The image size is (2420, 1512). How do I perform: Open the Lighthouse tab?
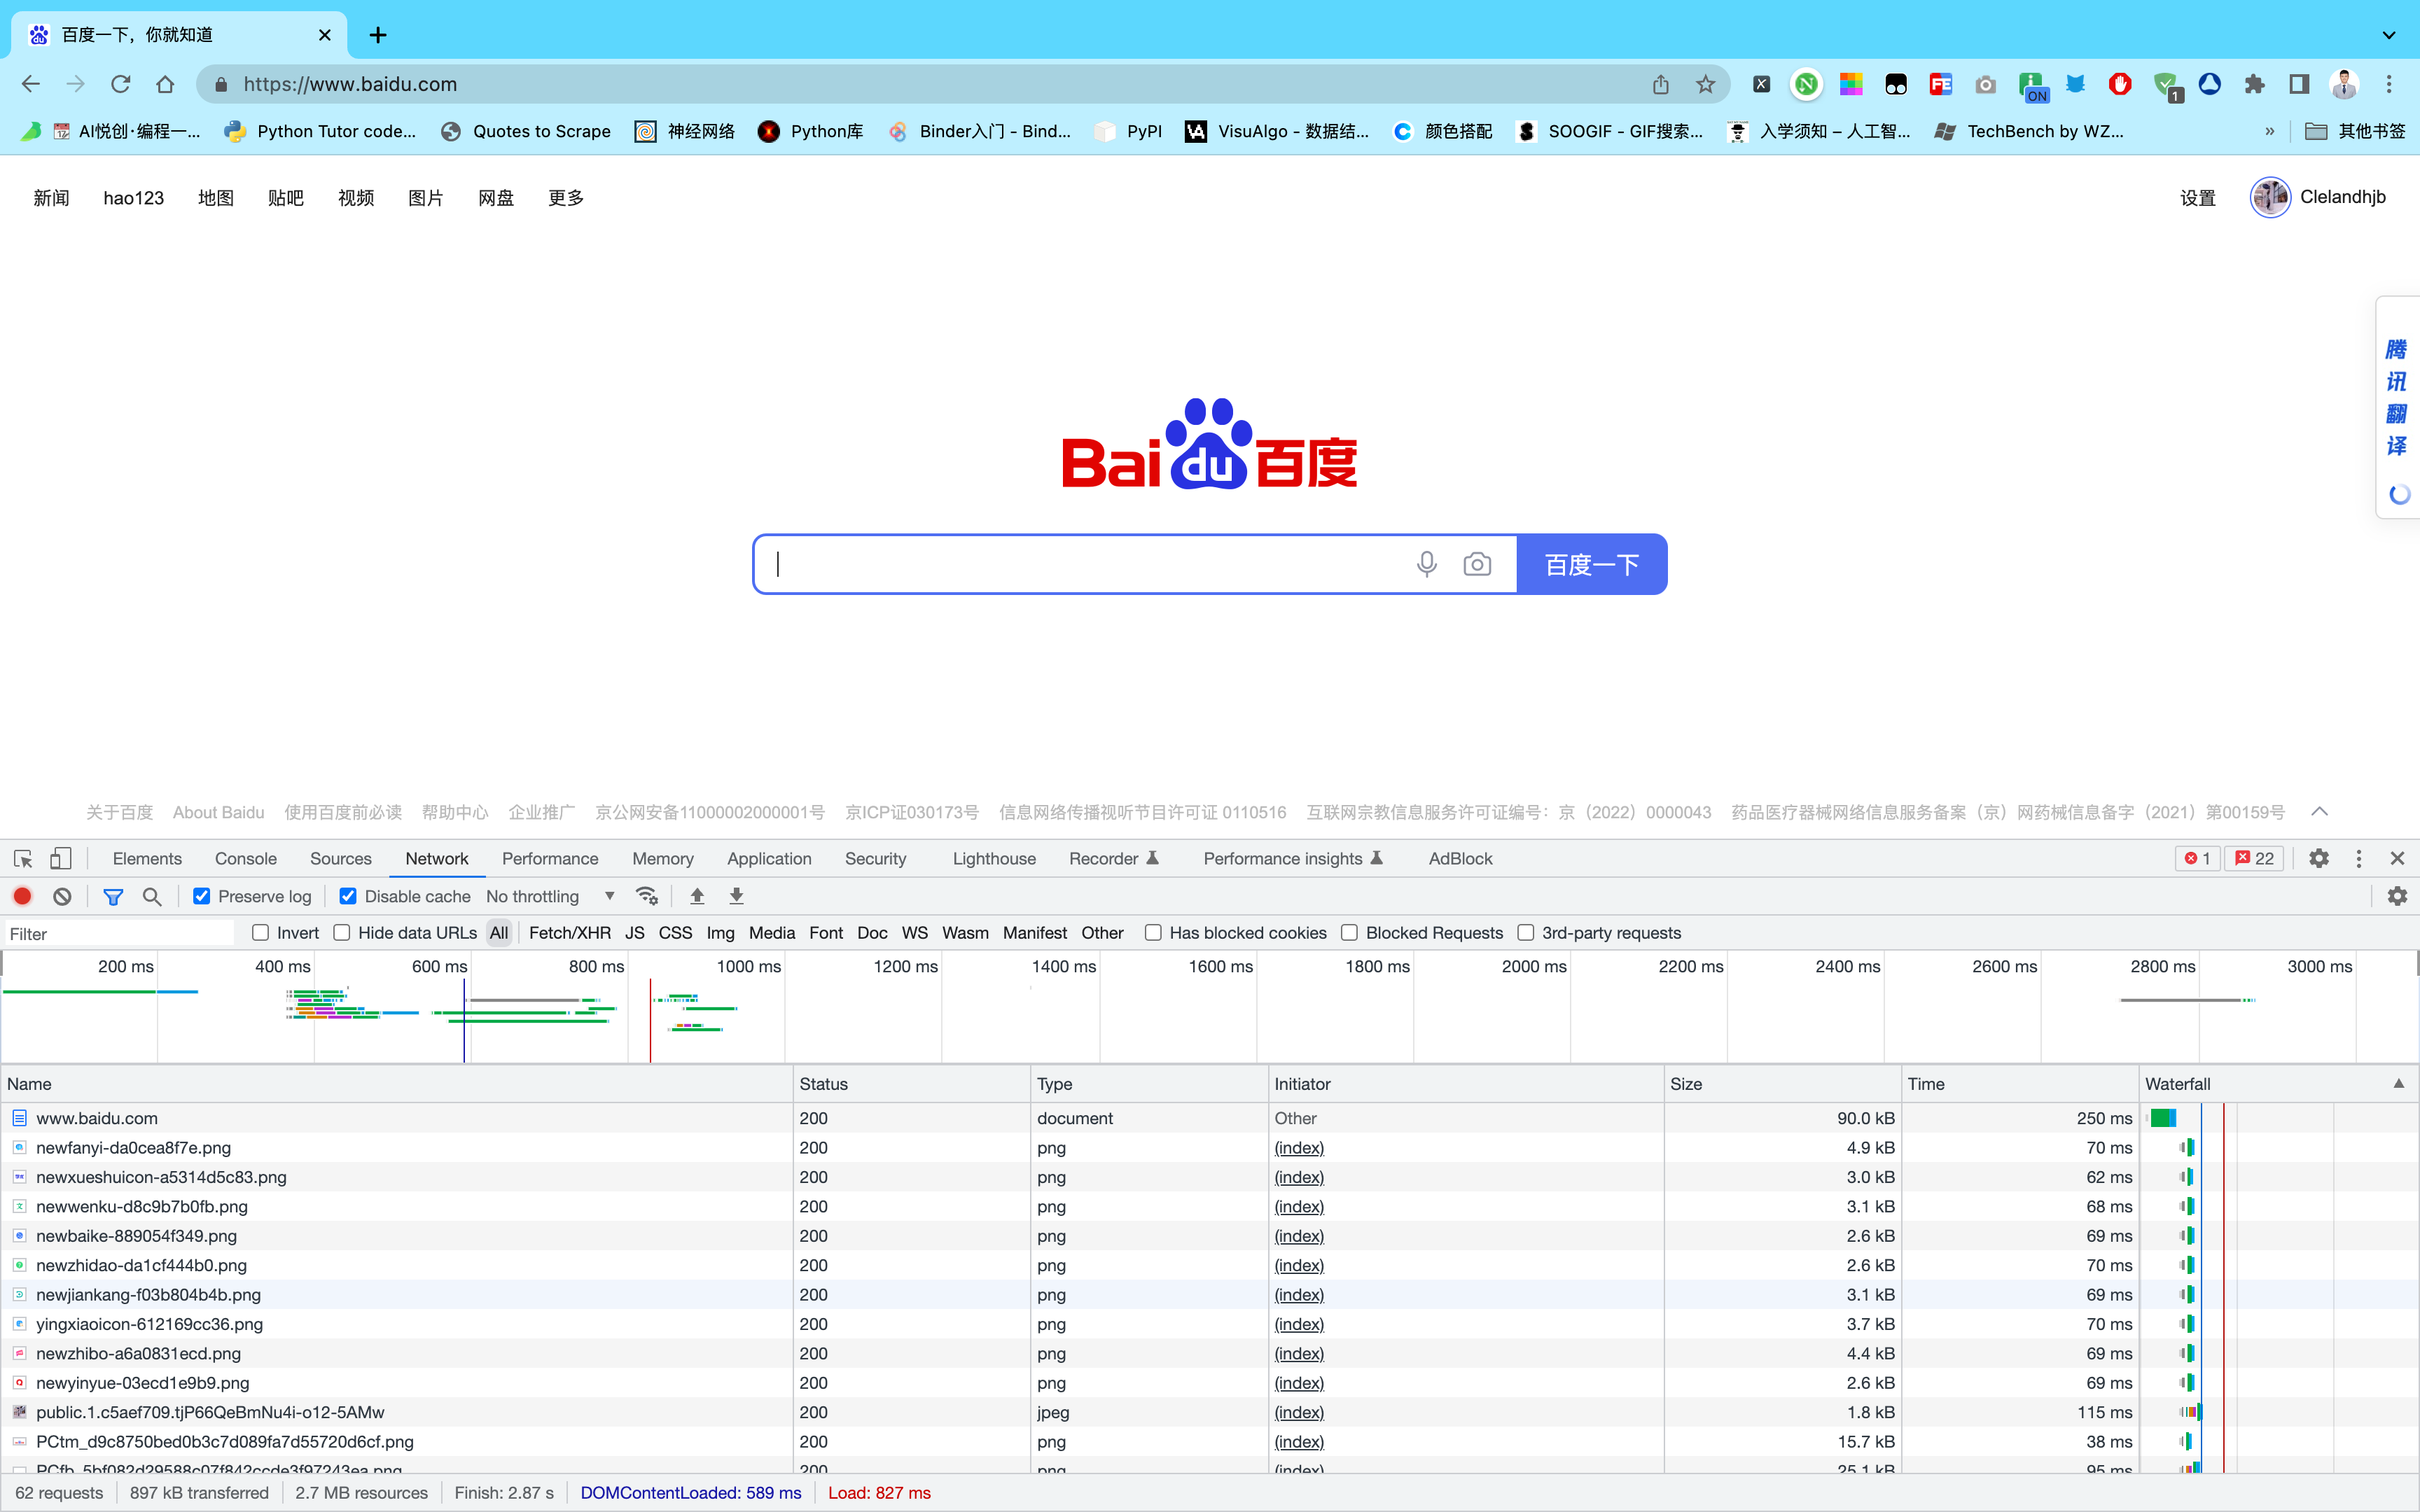[994, 858]
